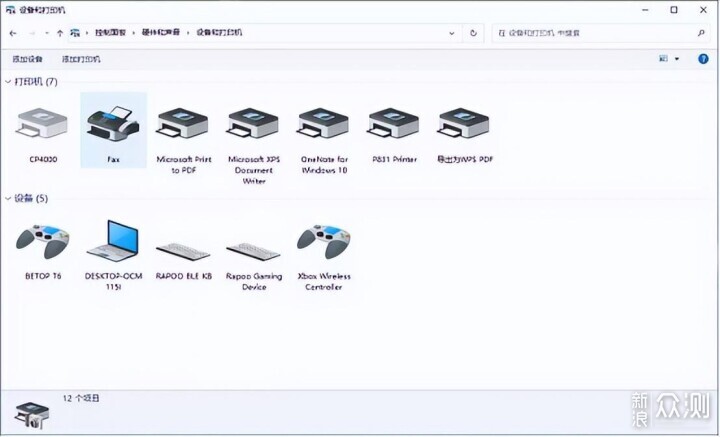The width and height of the screenshot is (720, 437).
Task: Open the address bar history dropdown
Action: pos(452,33)
